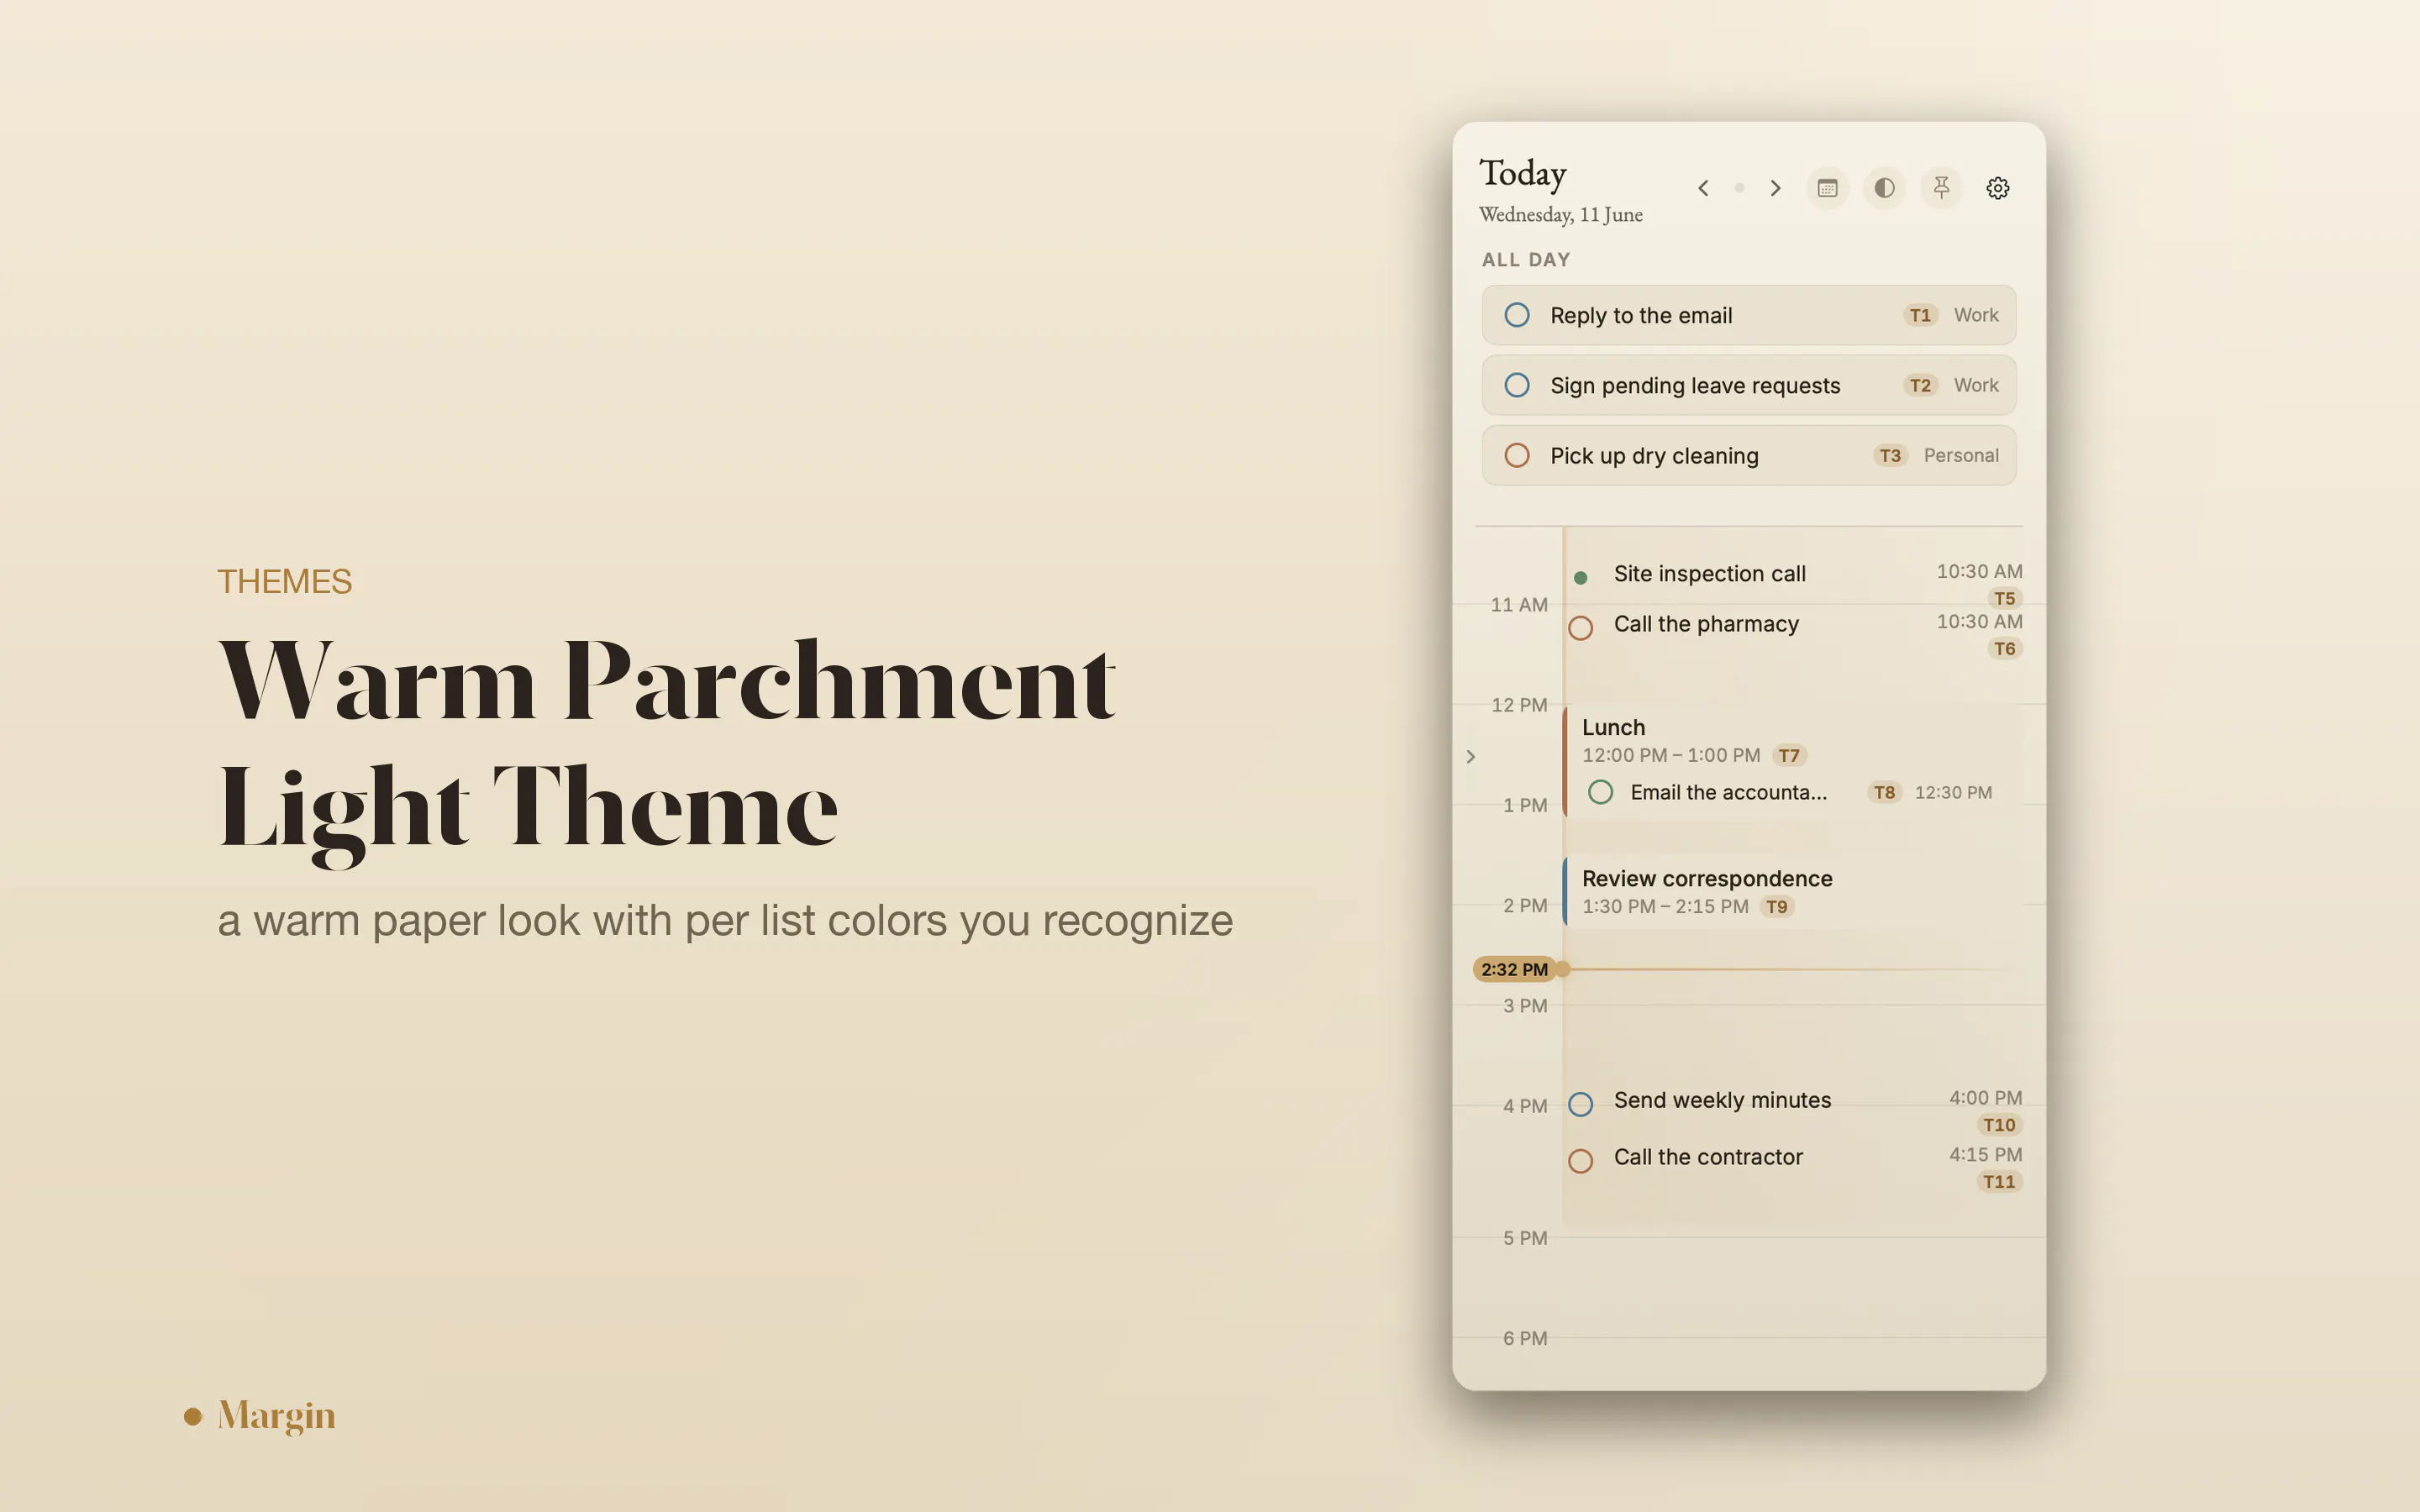Click the T7 badge next to Lunch time
2420x1512 pixels.
click(x=1789, y=756)
